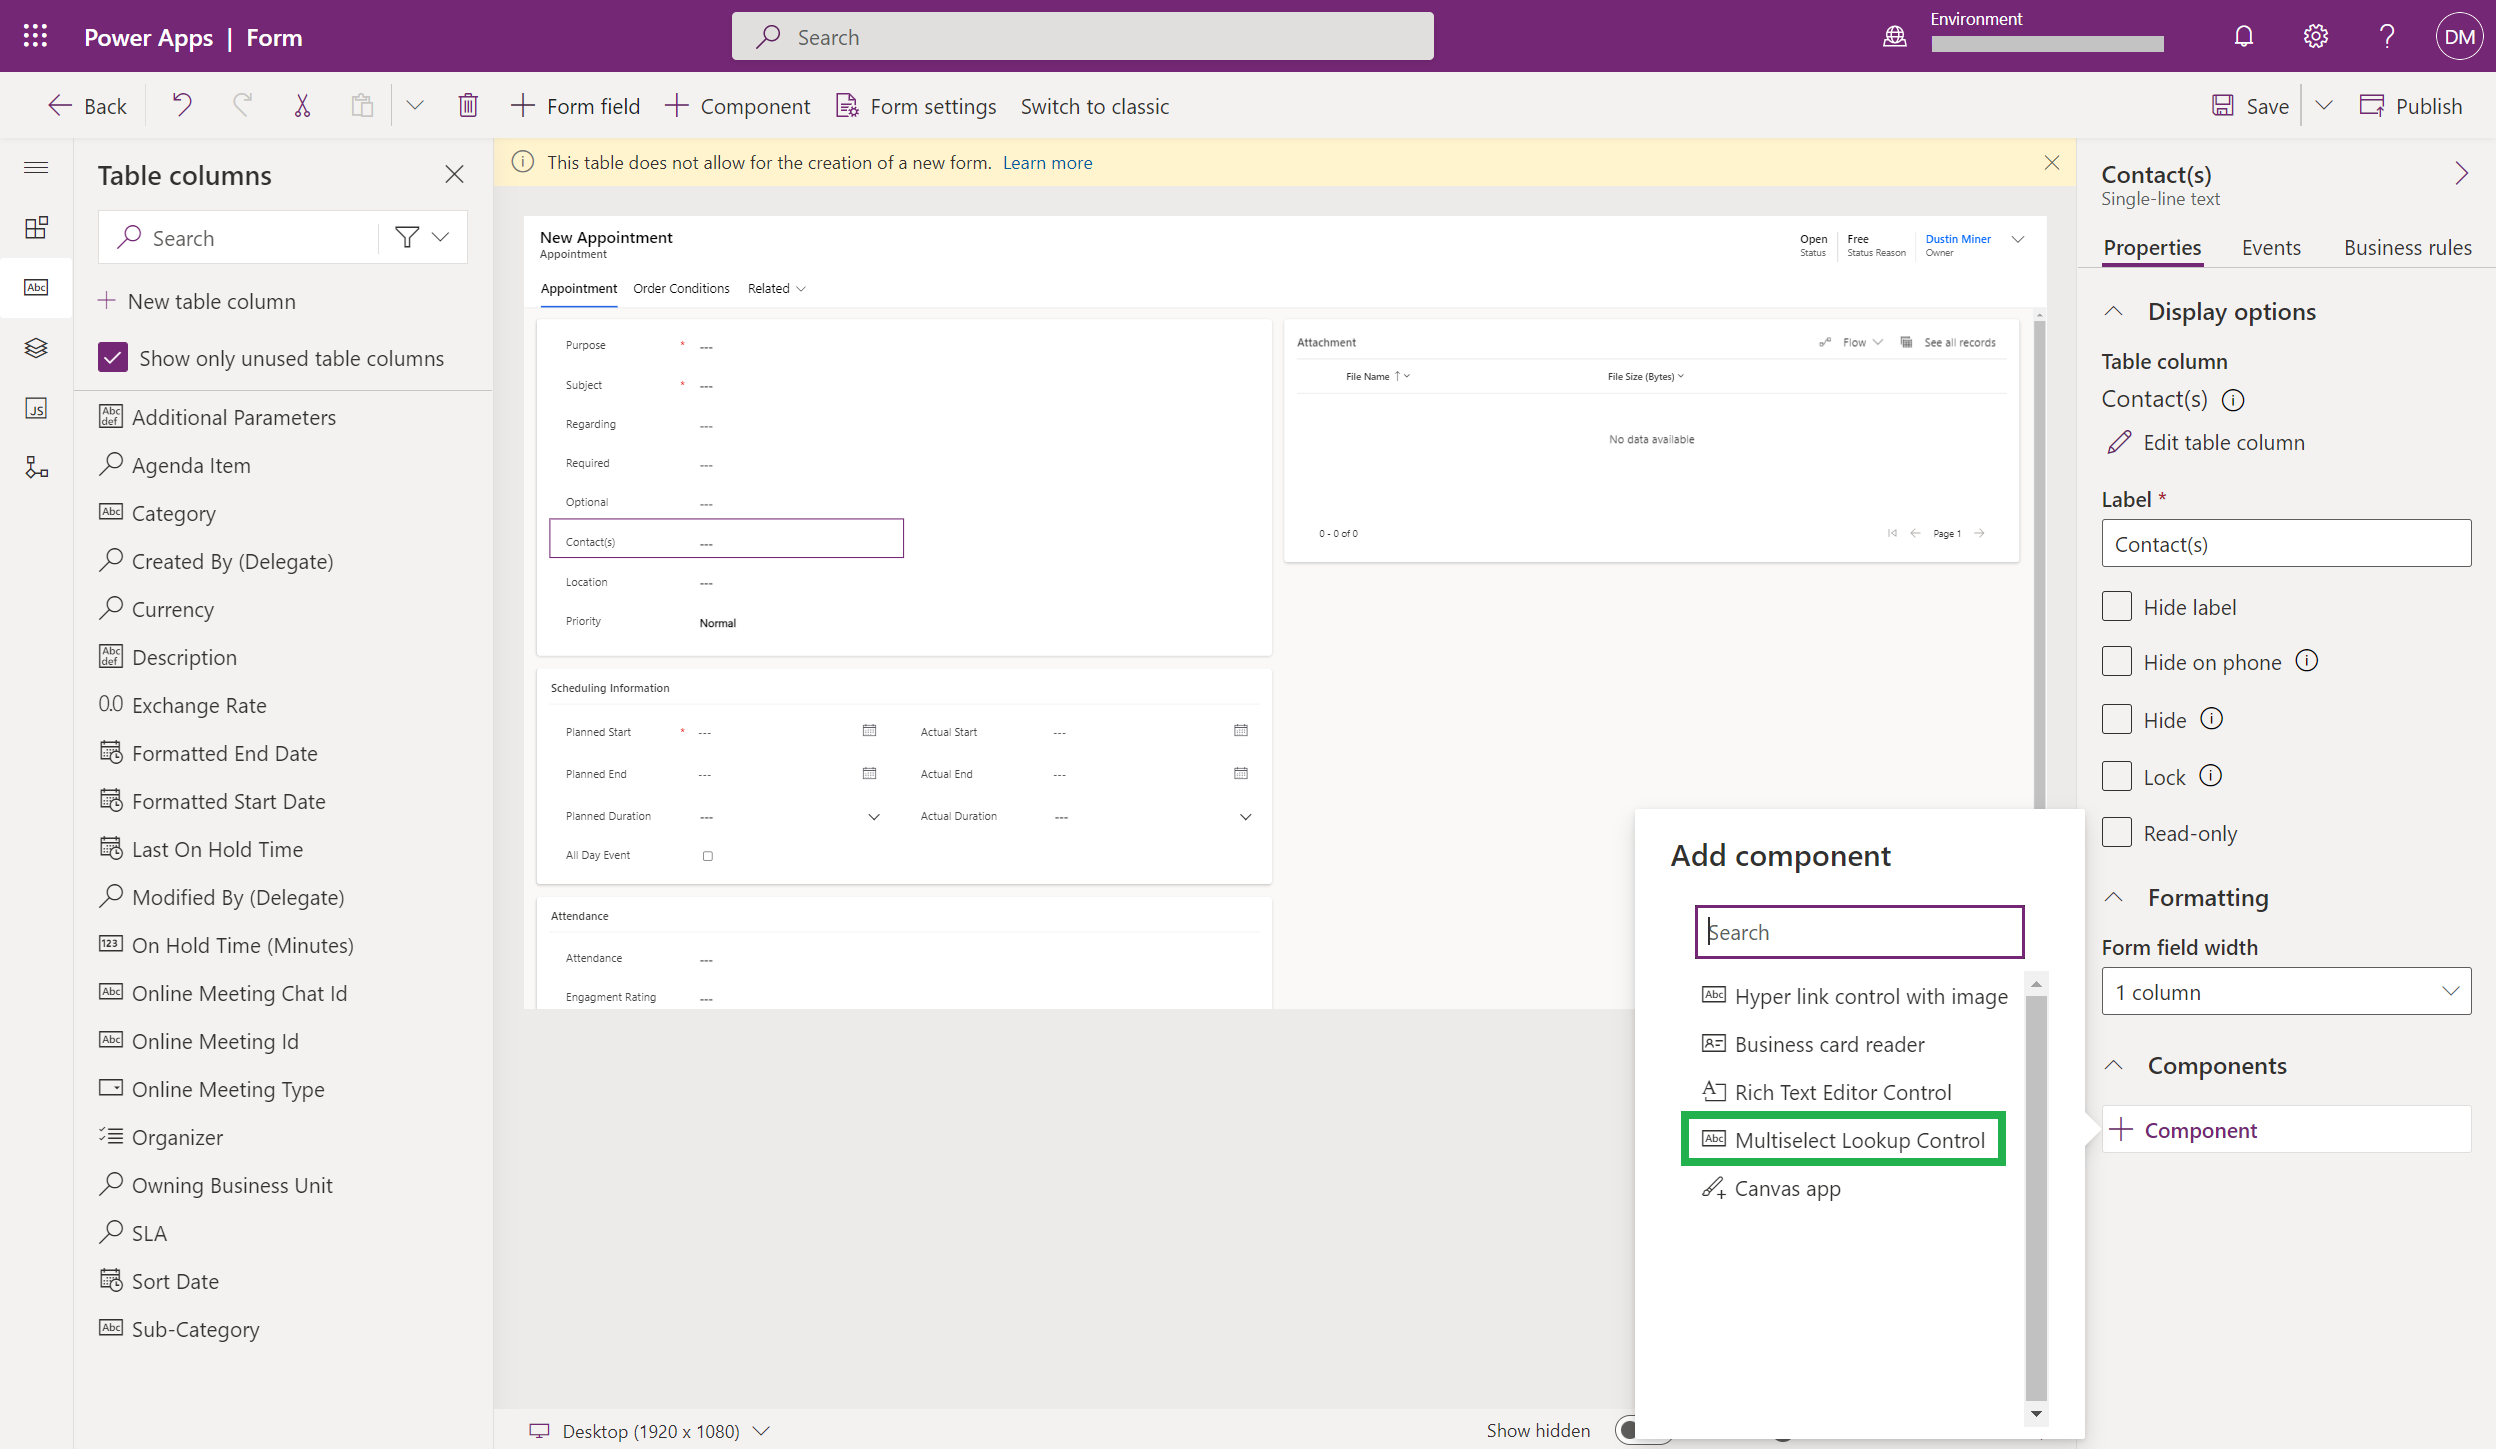Switch to the Events tab

point(2270,247)
